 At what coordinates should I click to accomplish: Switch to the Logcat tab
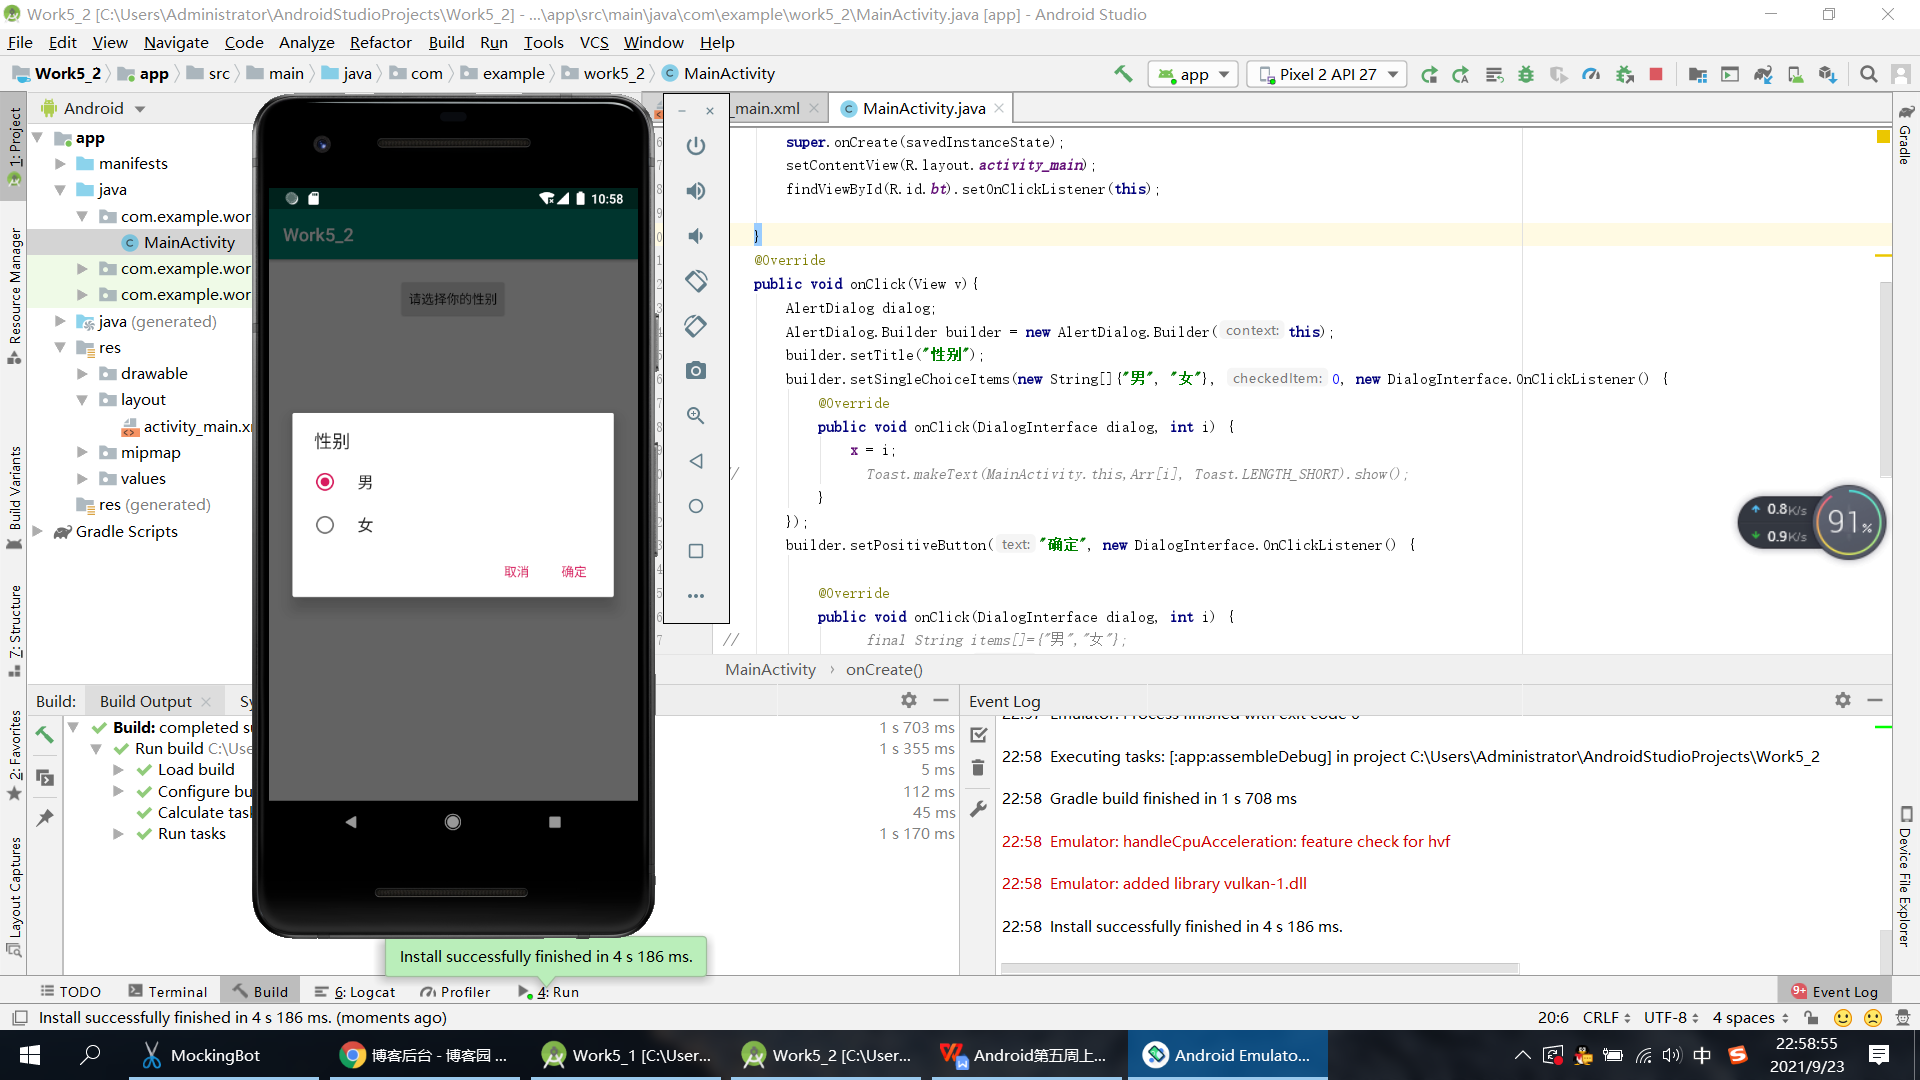pyautogui.click(x=355, y=991)
